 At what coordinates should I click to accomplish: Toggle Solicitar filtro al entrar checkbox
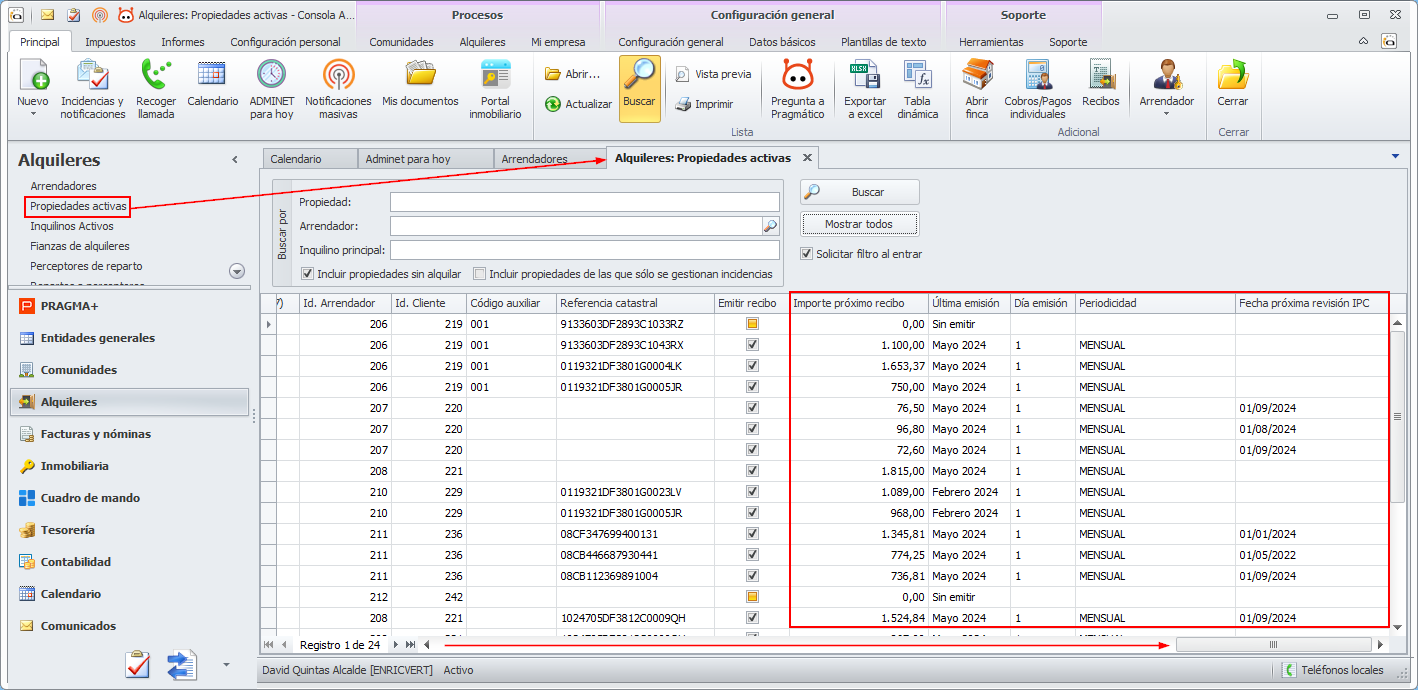pyautogui.click(x=807, y=254)
